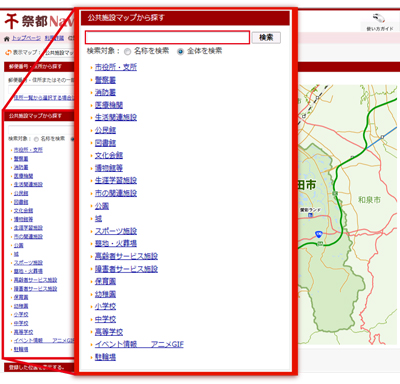The width and height of the screenshot is (400, 384).
Task: Click the 祭都Navi site logo
Action: (38, 22)
